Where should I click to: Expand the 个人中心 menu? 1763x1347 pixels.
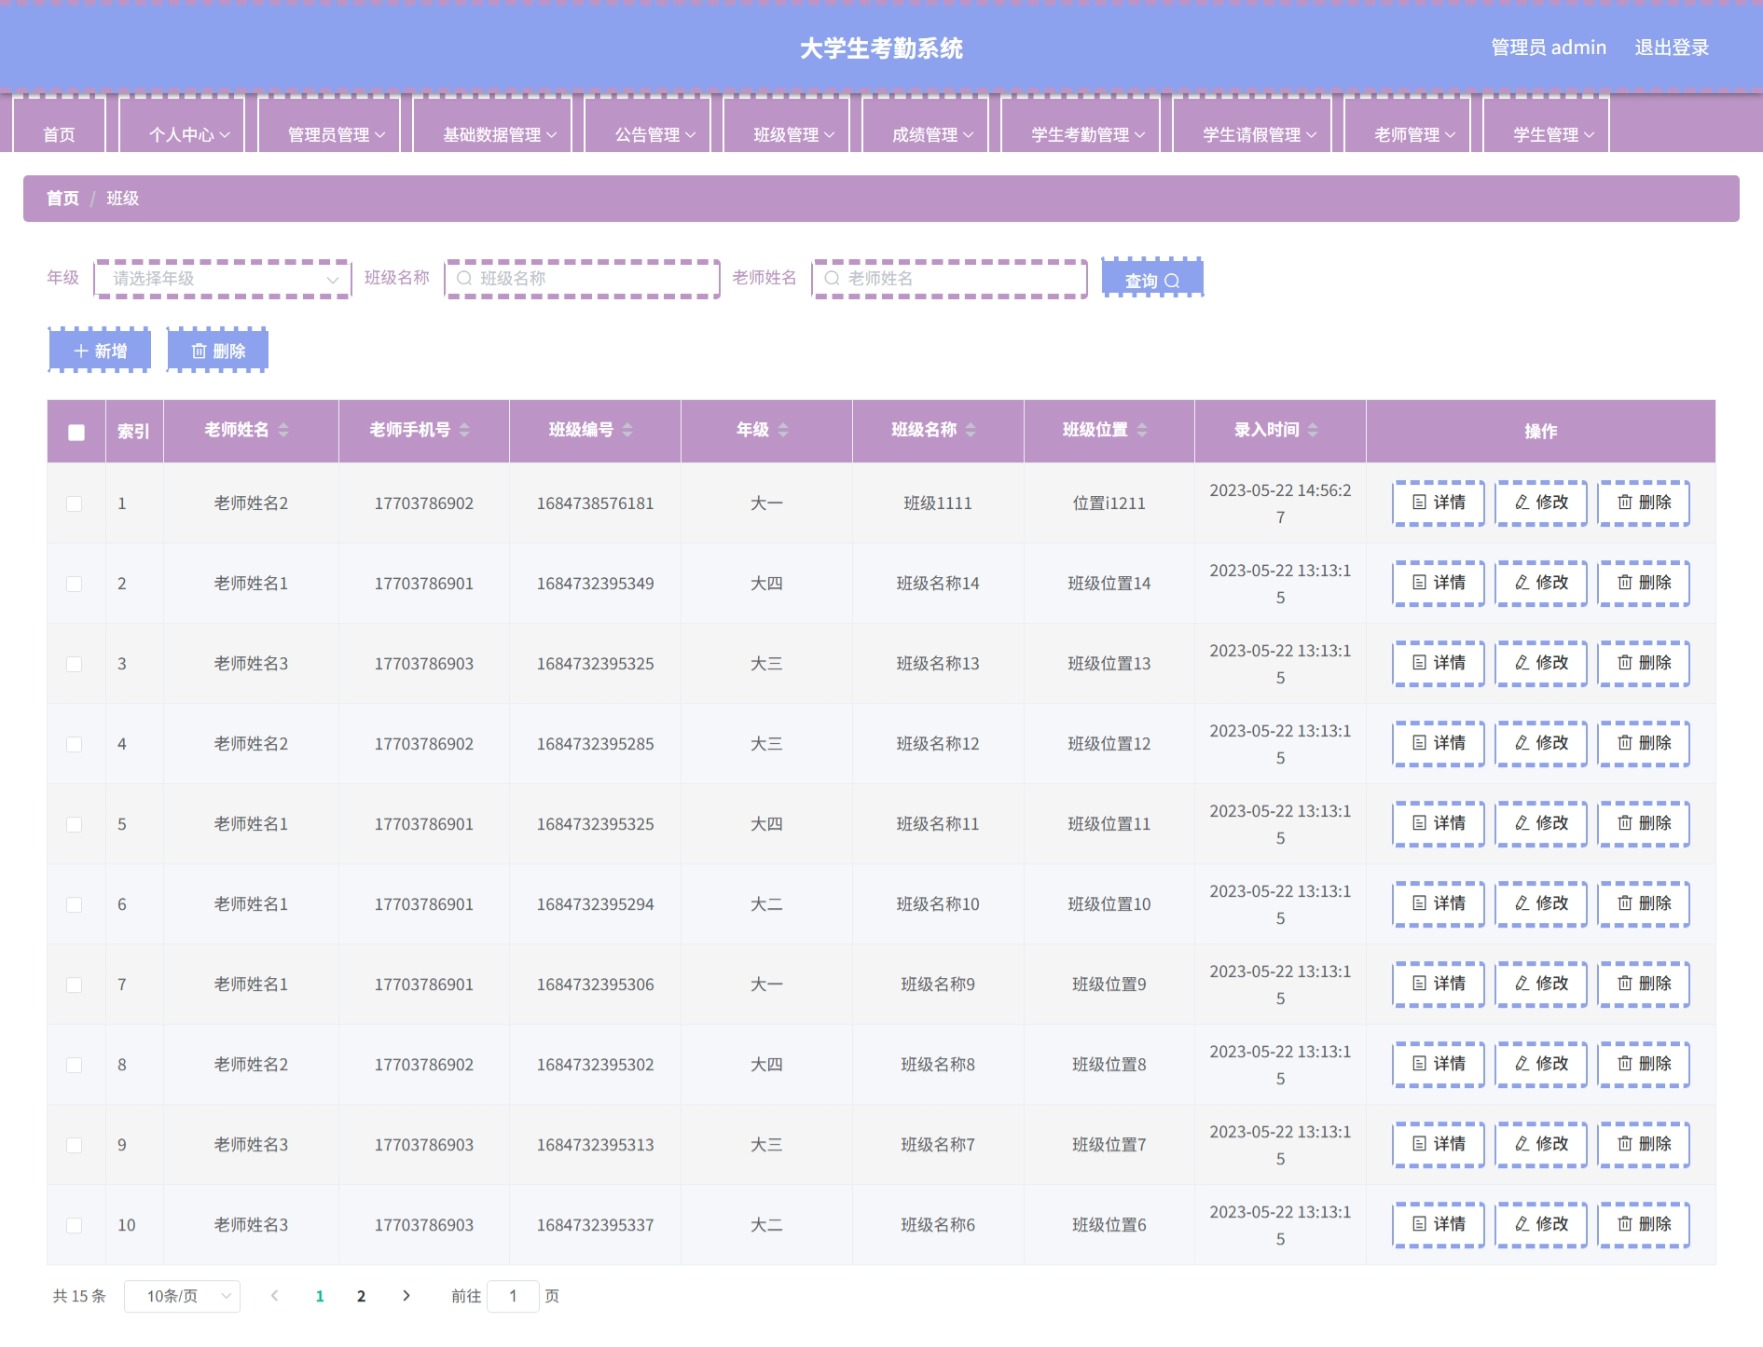click(181, 126)
